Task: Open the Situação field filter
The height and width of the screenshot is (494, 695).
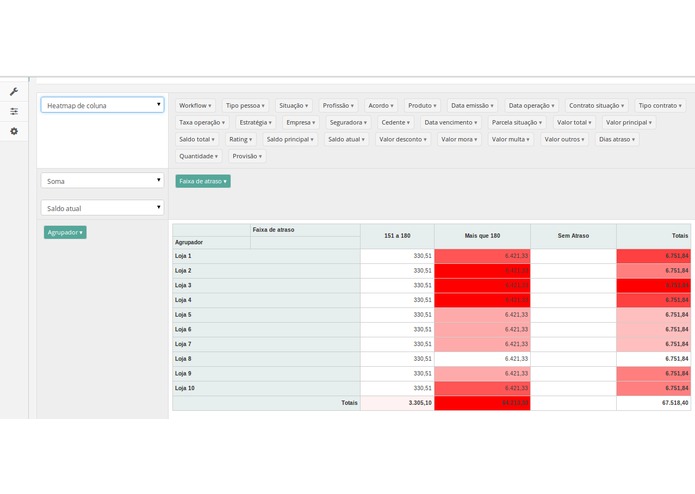Action: [x=293, y=105]
